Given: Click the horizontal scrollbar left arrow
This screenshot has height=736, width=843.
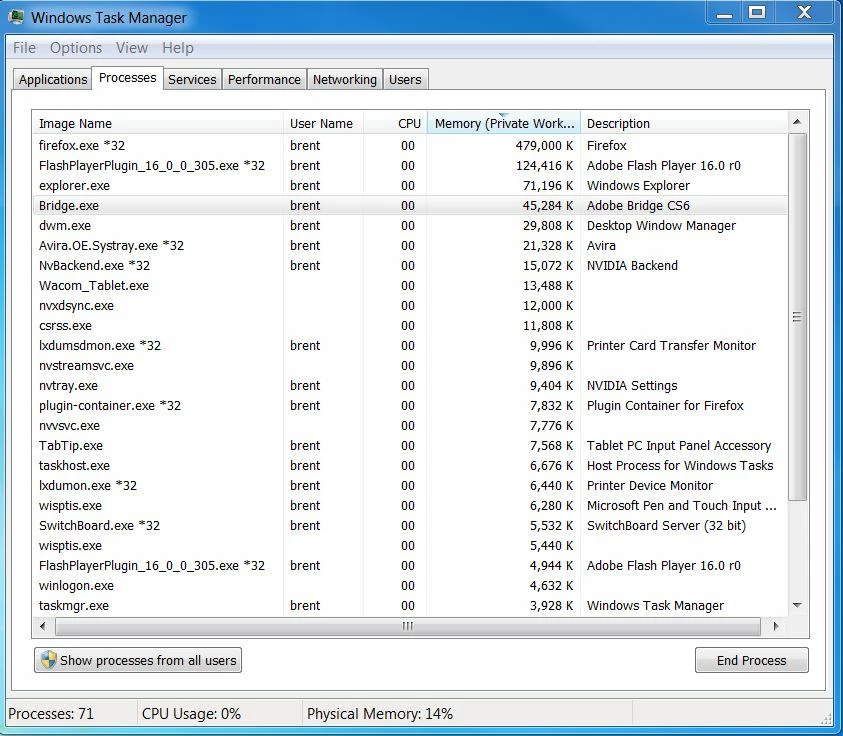Looking at the screenshot, I should (43, 626).
